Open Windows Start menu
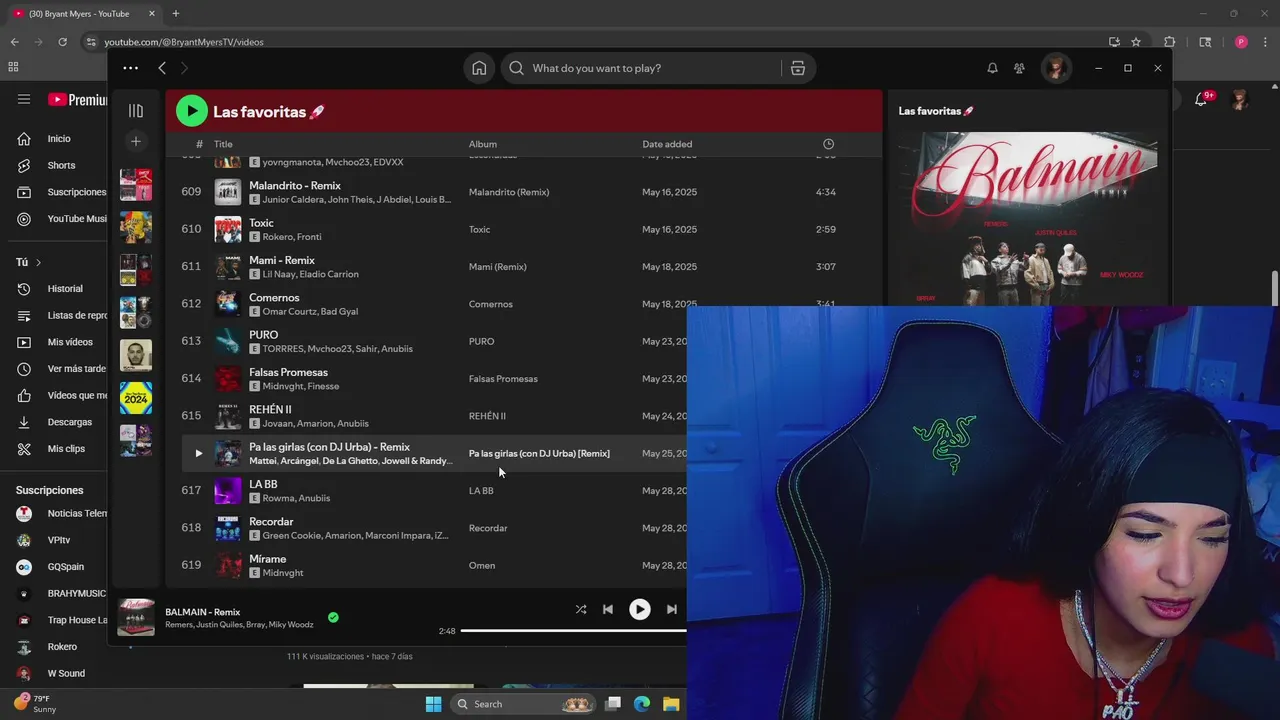Viewport: 1280px width, 720px height. tap(433, 704)
